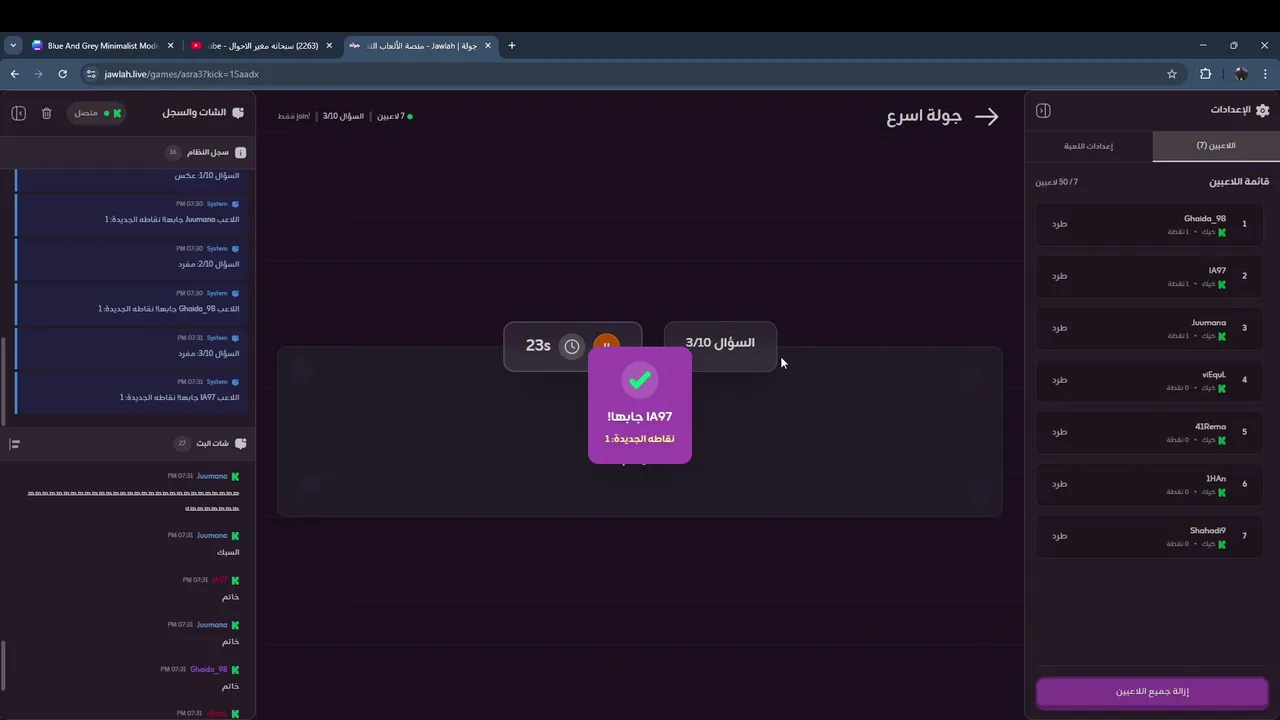This screenshot has height=720, width=1280.
Task: Click the السؤال 3/10 header indicator
Action: coord(343,116)
